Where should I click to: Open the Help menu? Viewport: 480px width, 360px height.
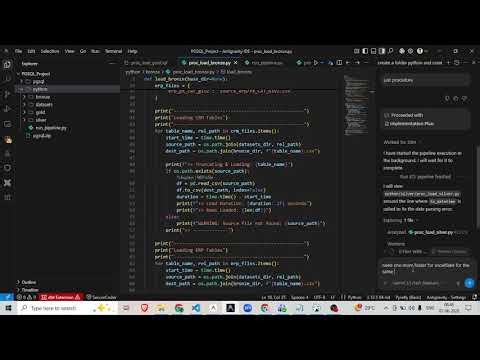pos(132,51)
